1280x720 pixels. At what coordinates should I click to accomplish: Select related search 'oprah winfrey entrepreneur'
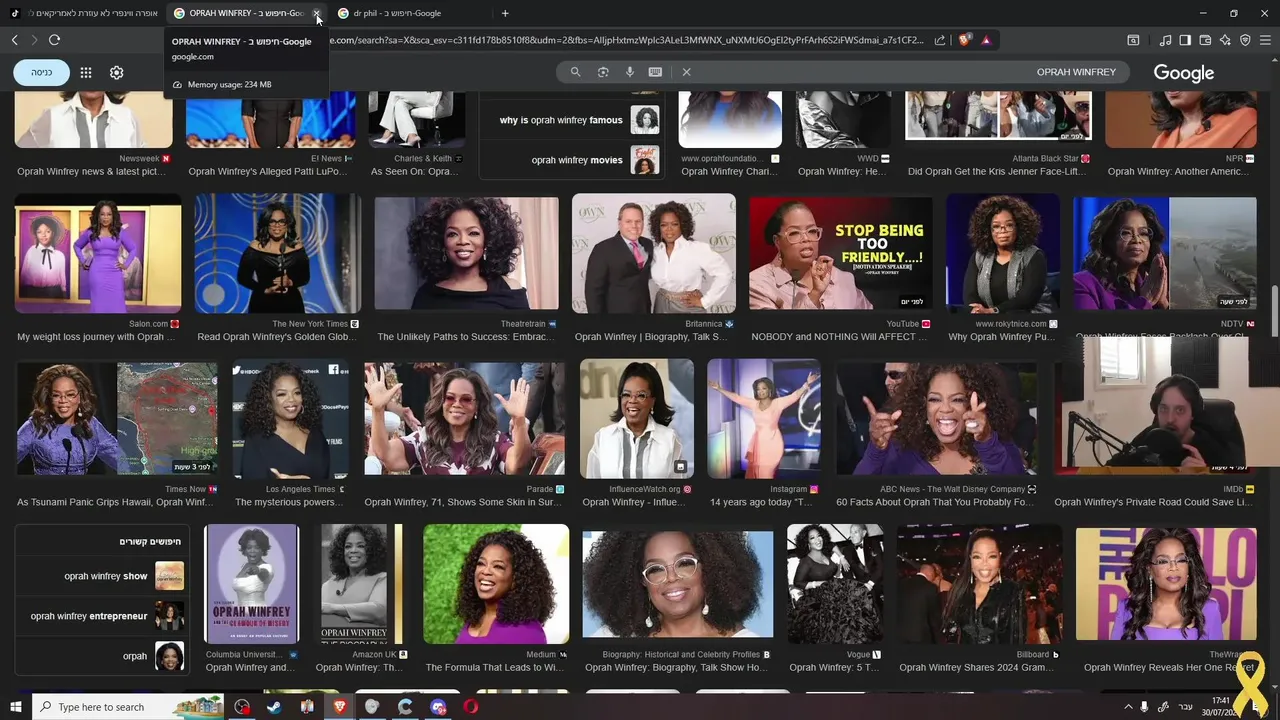[x=102, y=616]
